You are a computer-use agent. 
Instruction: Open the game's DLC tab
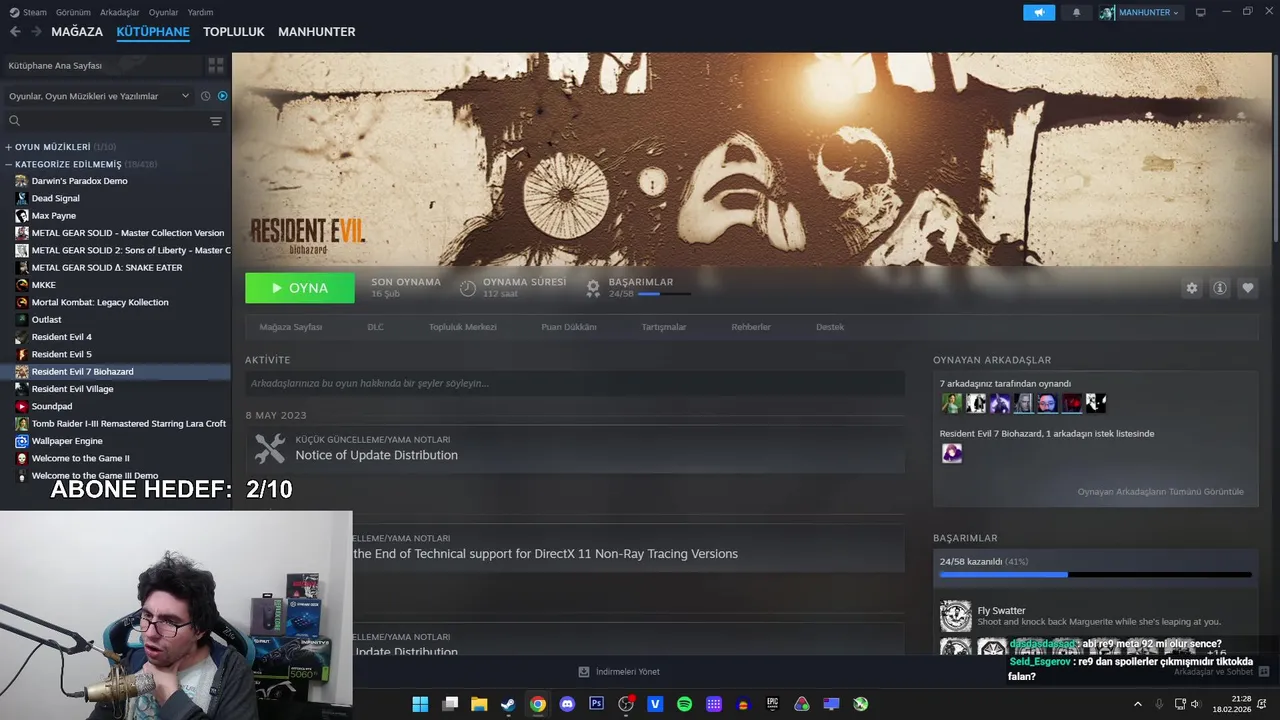point(375,327)
